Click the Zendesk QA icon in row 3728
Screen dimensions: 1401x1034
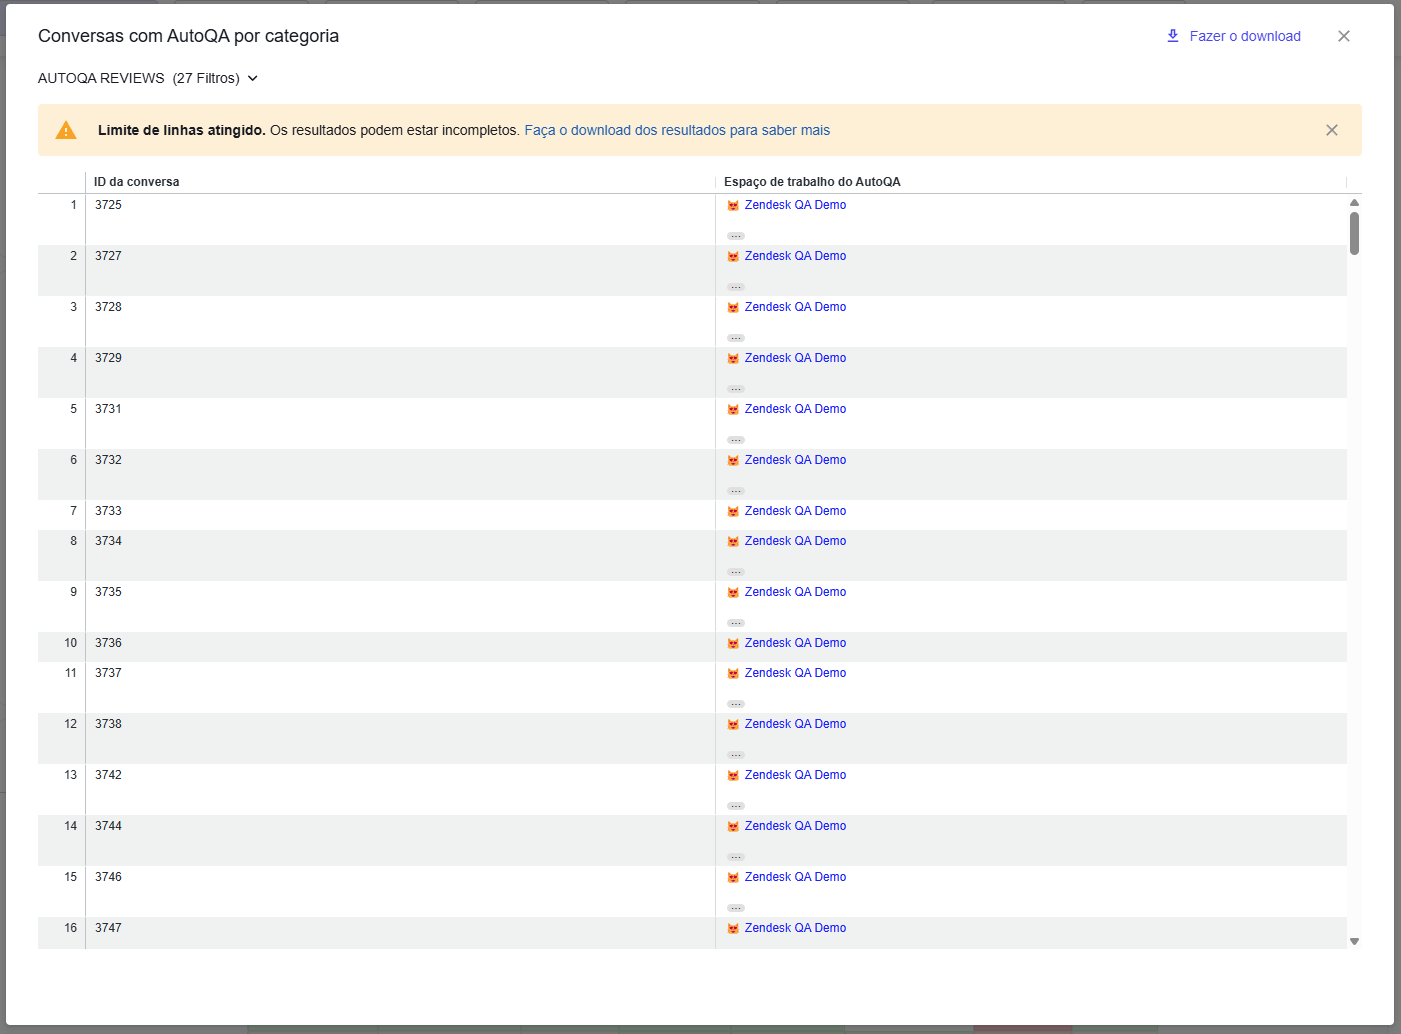733,307
